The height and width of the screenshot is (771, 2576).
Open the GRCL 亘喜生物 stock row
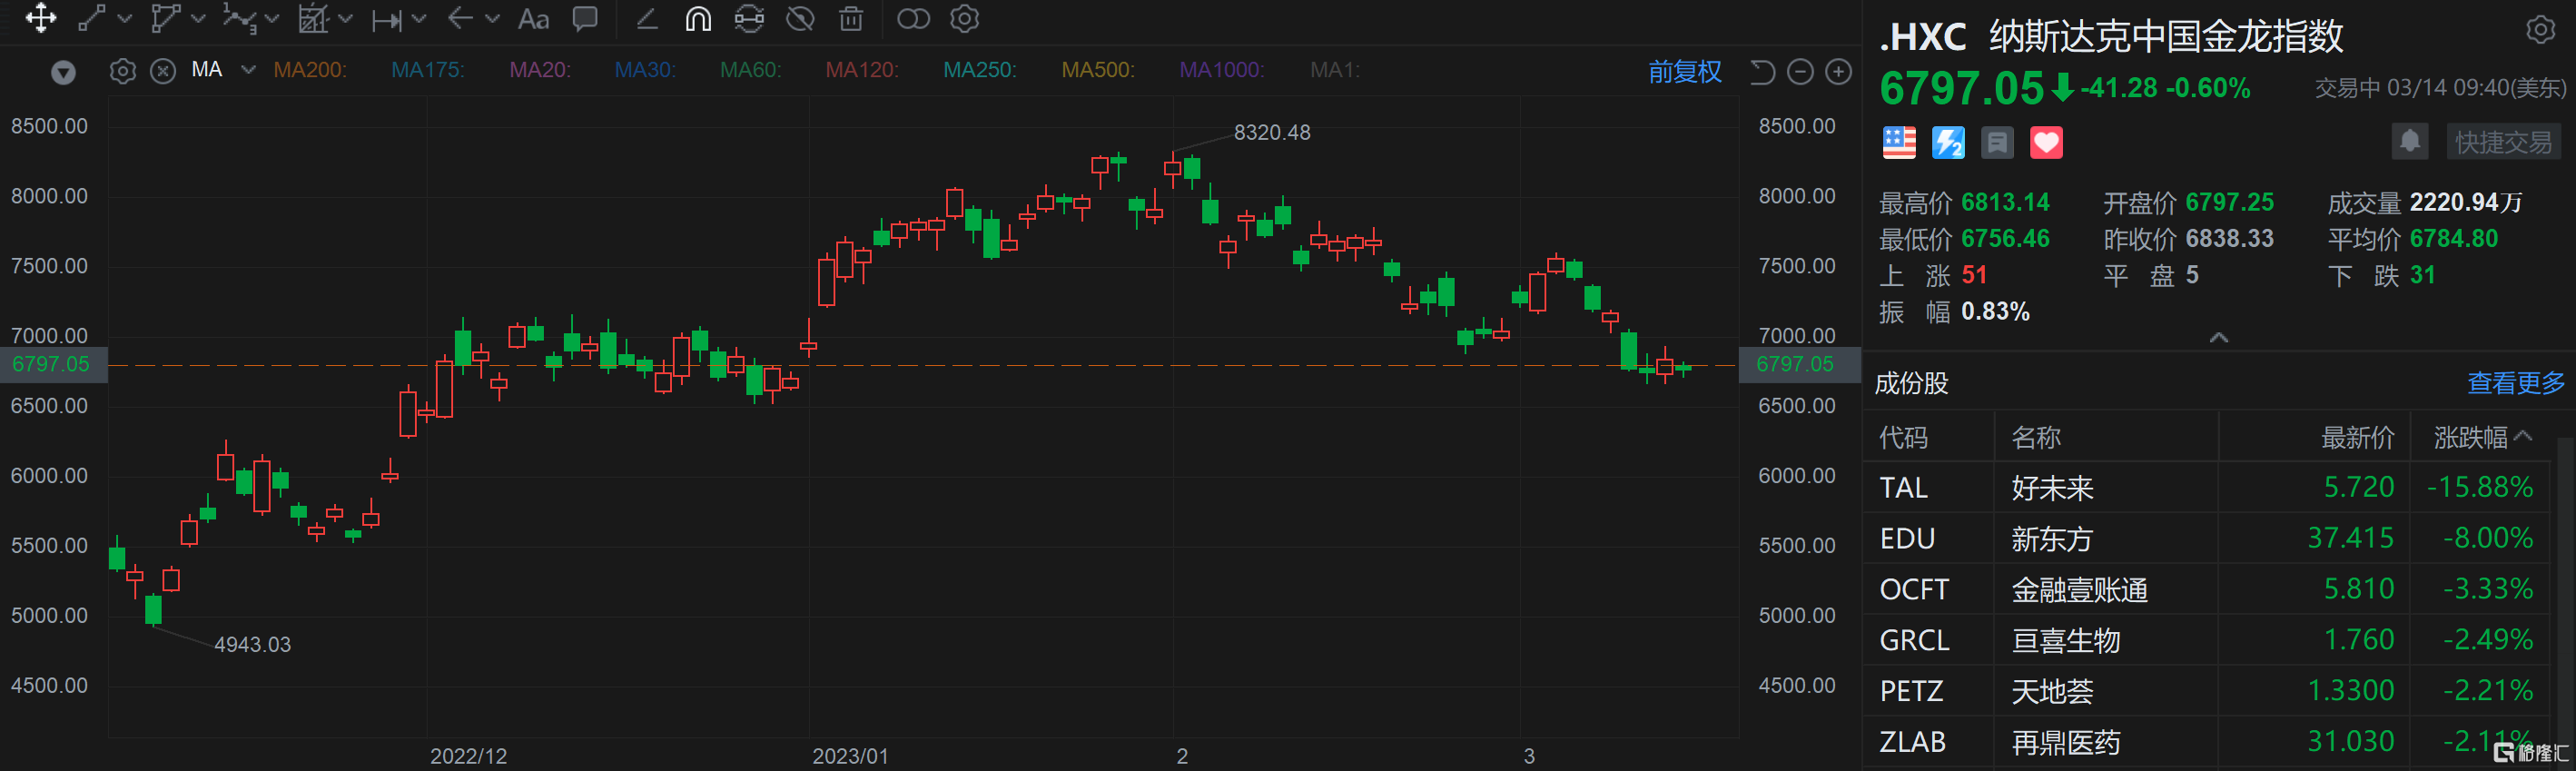point(2207,640)
